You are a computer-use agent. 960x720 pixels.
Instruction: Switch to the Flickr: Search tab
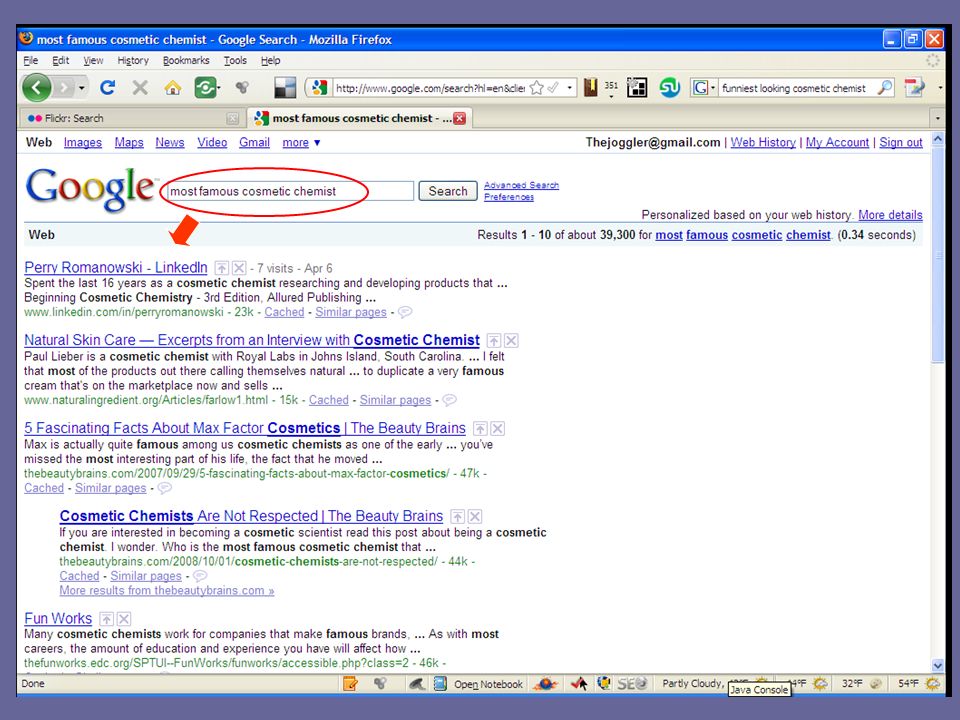(x=133, y=118)
